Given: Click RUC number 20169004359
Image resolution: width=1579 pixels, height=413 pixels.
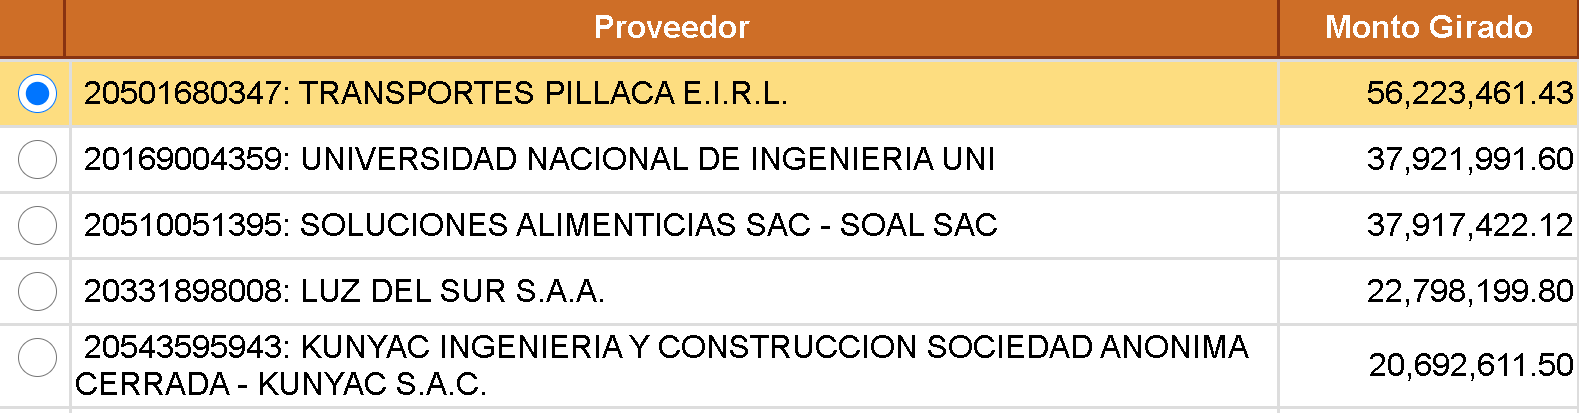Looking at the screenshot, I should click(184, 159).
